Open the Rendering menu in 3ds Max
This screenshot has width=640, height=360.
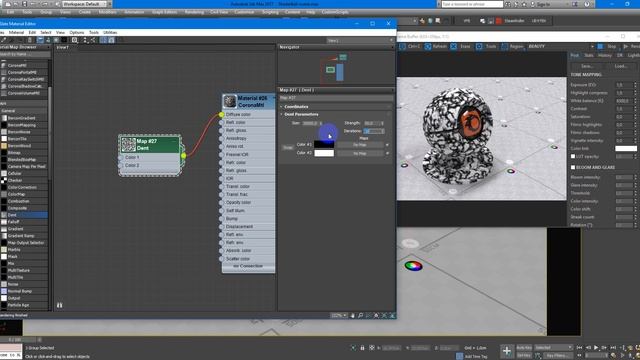coord(194,12)
